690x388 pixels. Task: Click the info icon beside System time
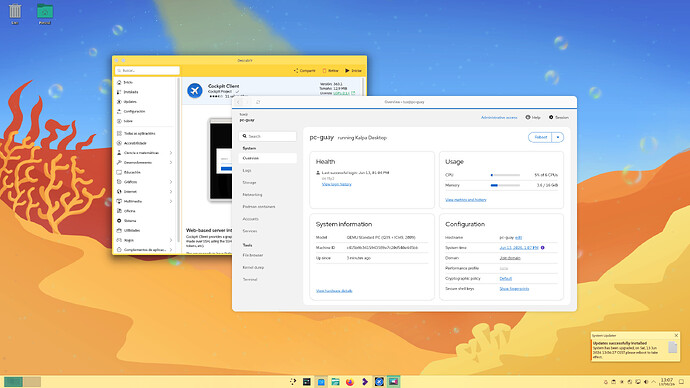click(543, 248)
